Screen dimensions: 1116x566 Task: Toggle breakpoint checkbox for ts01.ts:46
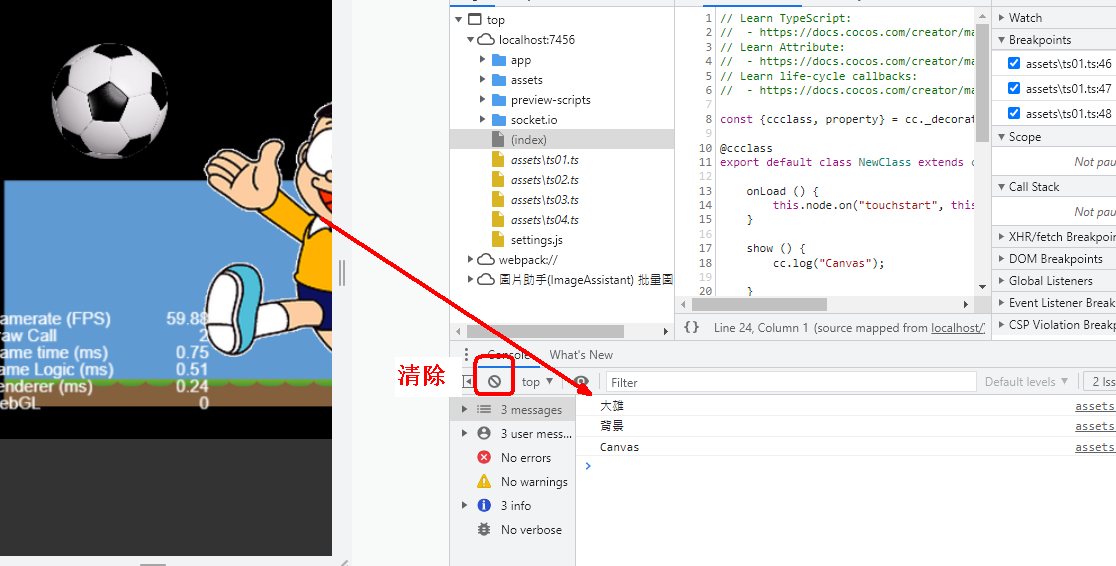1014,63
